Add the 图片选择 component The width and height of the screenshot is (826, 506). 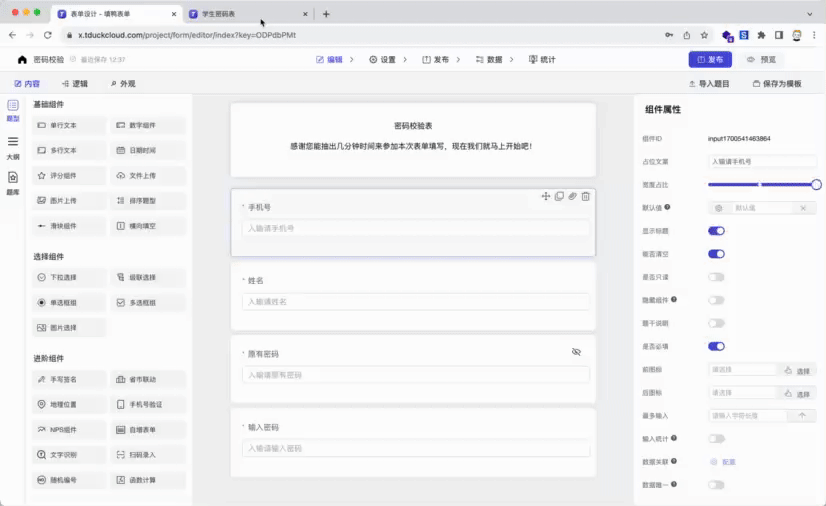69,328
